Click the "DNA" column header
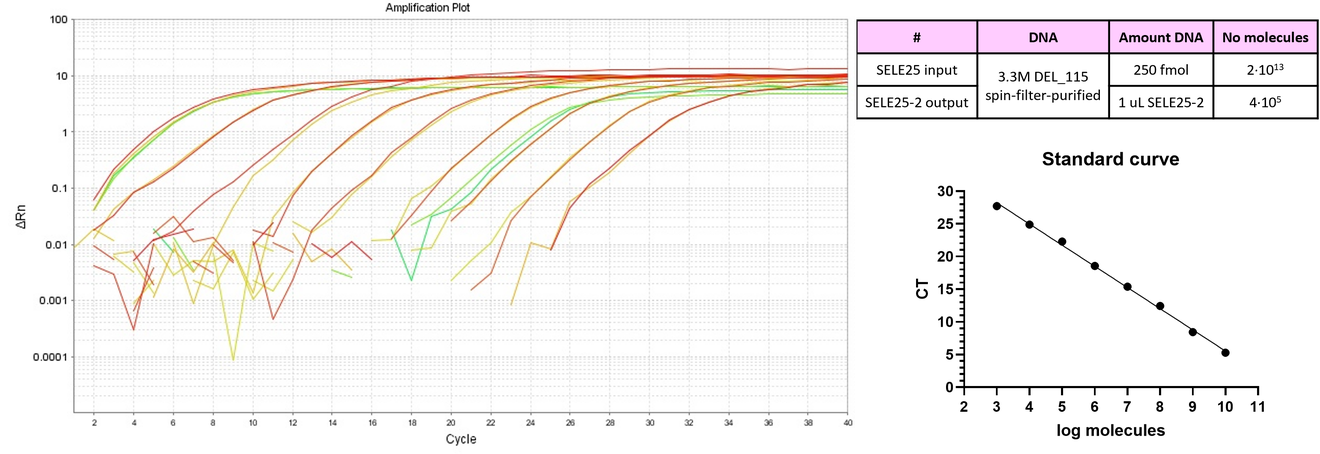The image size is (1320, 454). tap(1043, 37)
